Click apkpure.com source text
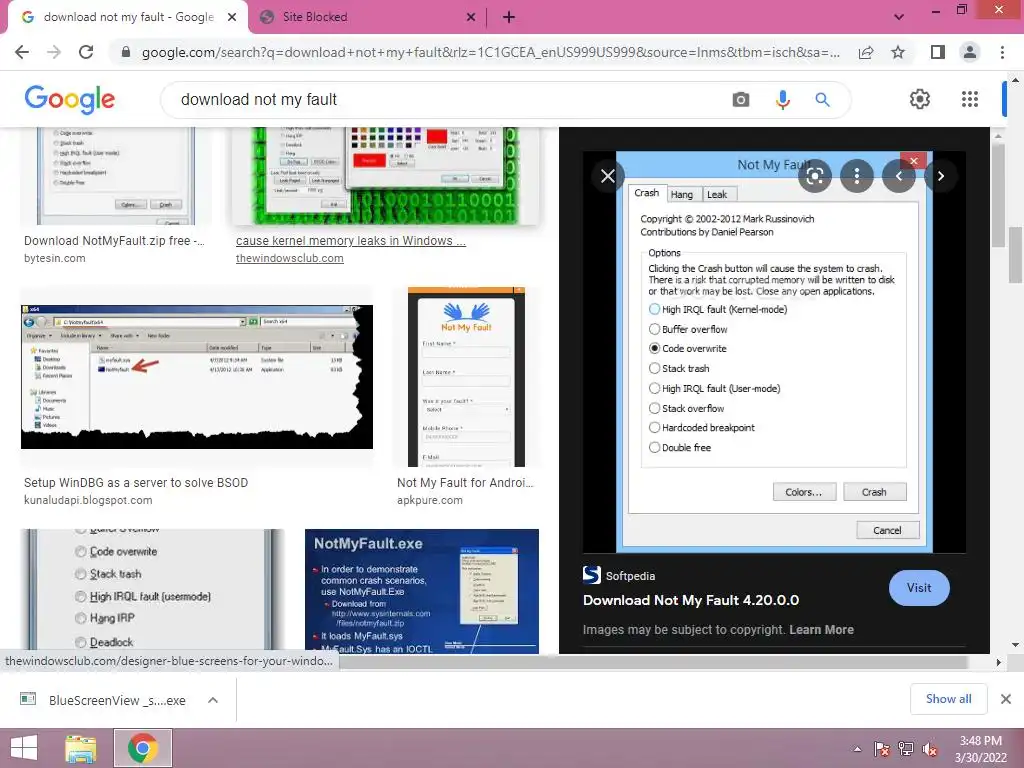 tap(430, 500)
